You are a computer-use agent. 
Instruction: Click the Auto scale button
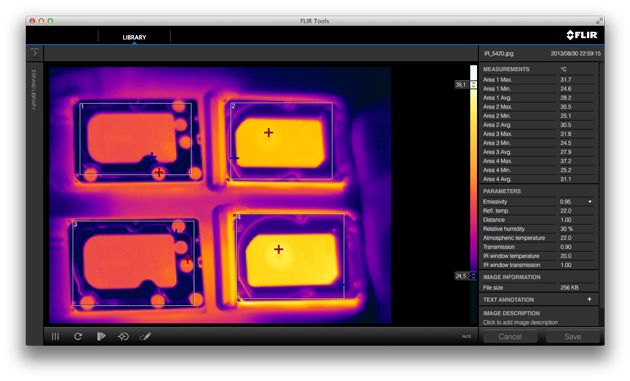coord(466,336)
